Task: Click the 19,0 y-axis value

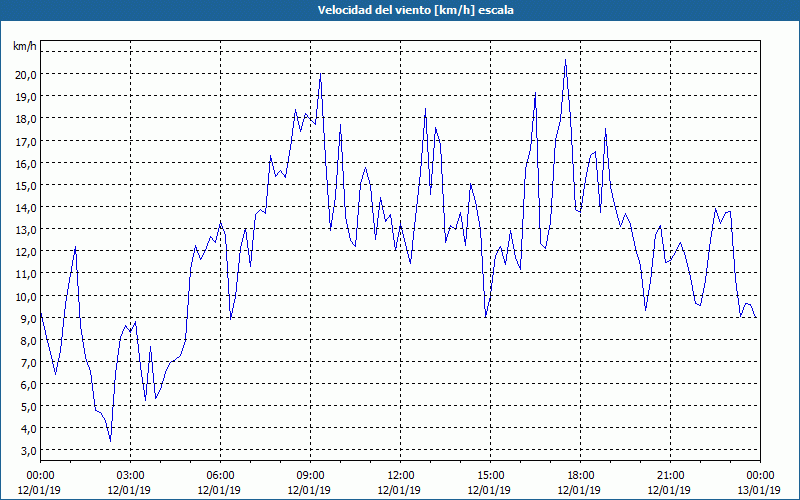Action: (26, 97)
